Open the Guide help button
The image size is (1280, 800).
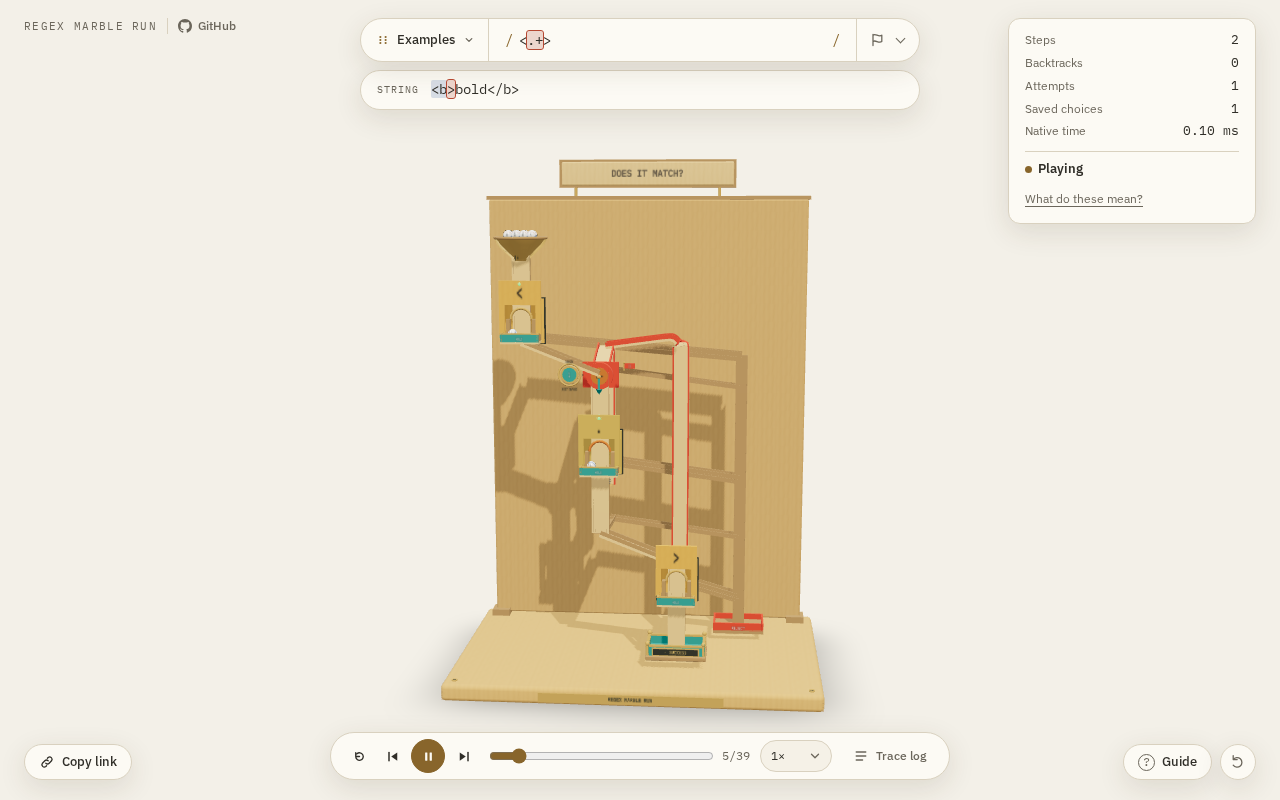point(1167,762)
